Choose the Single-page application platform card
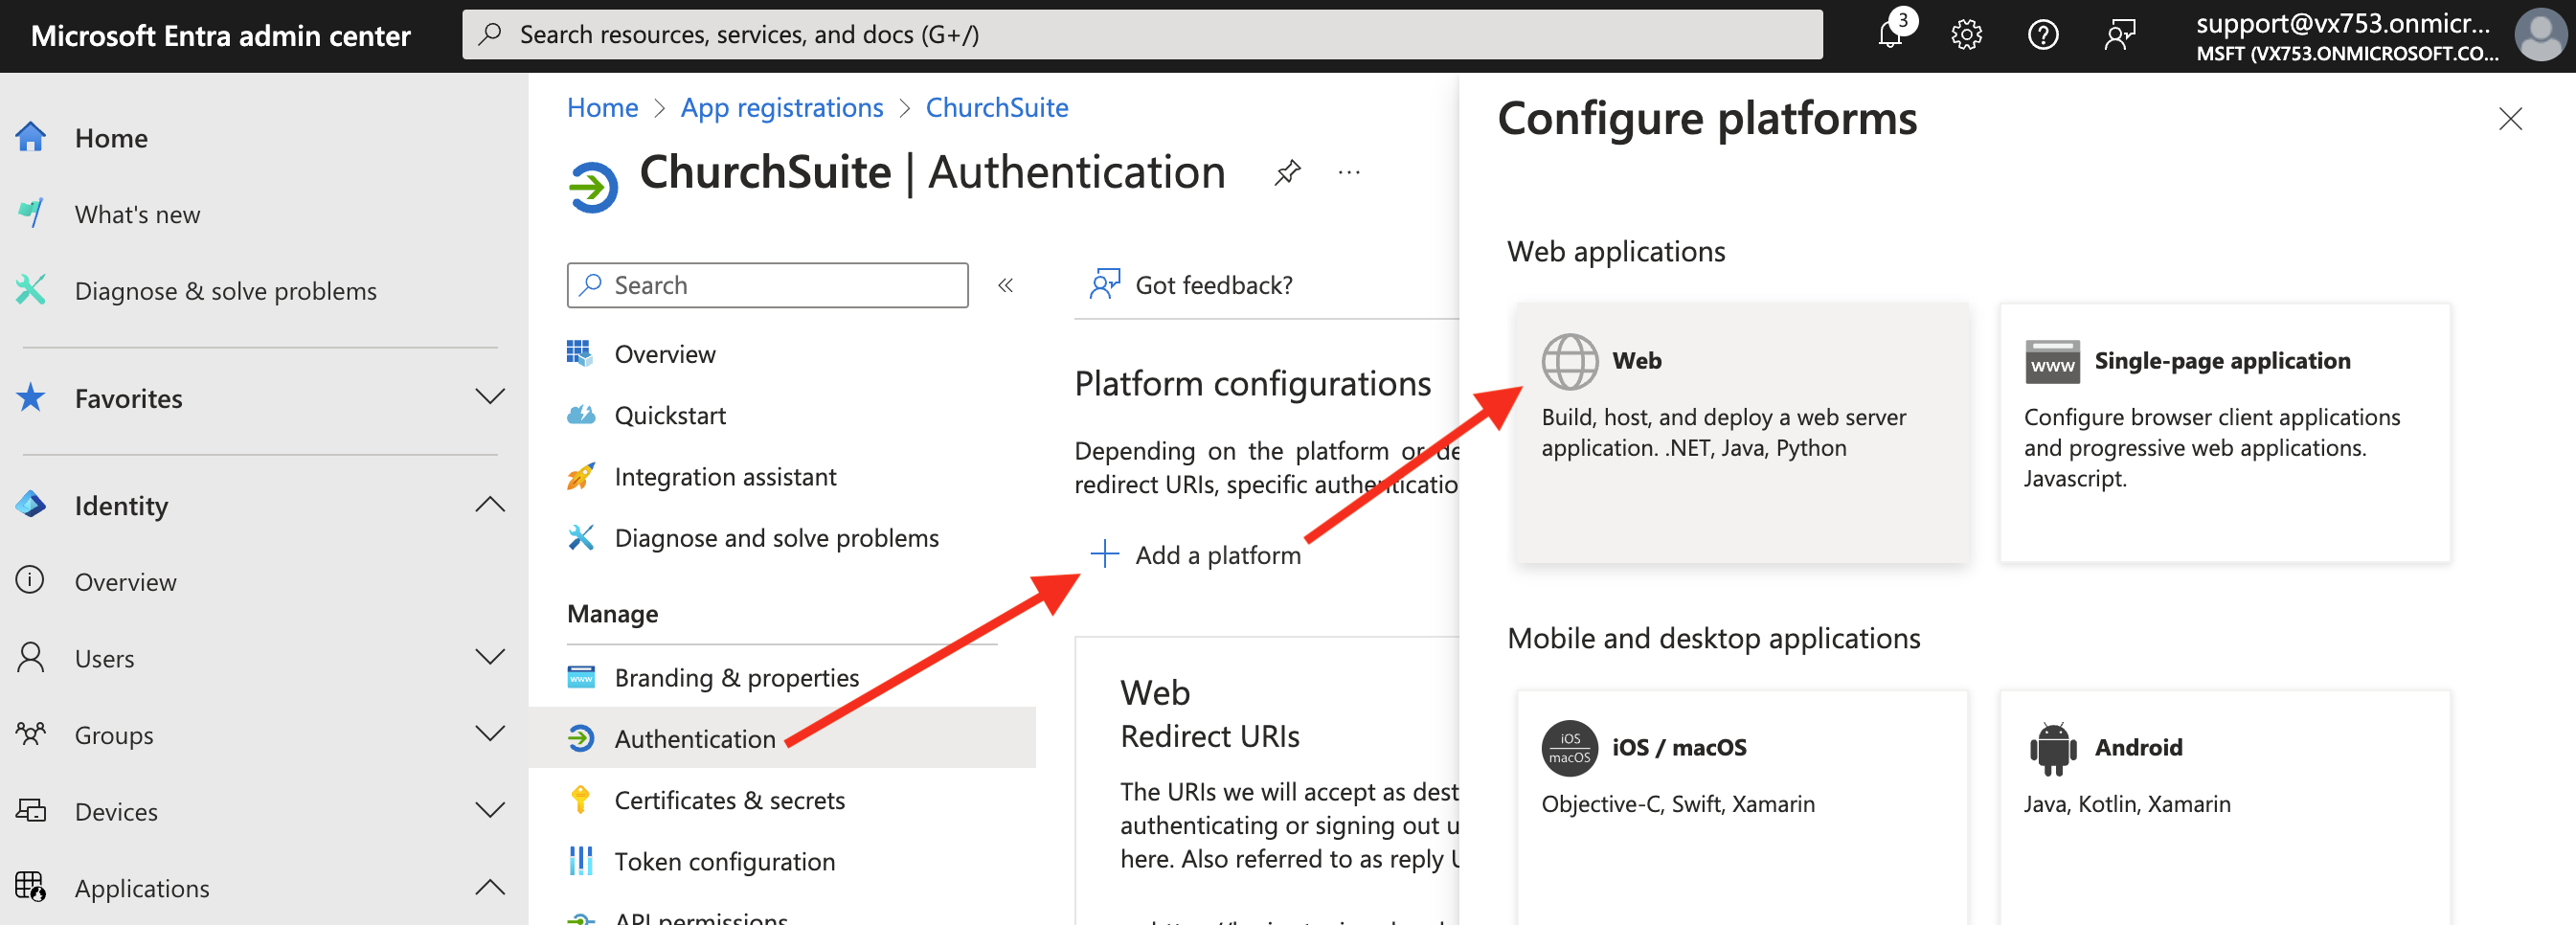The height and width of the screenshot is (925, 2576). pyautogui.click(x=2224, y=432)
